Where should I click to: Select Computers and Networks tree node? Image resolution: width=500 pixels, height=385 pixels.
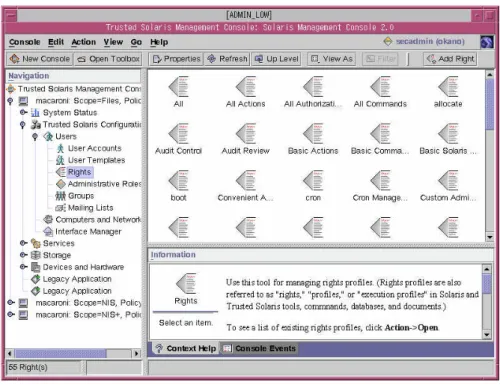[98, 220]
